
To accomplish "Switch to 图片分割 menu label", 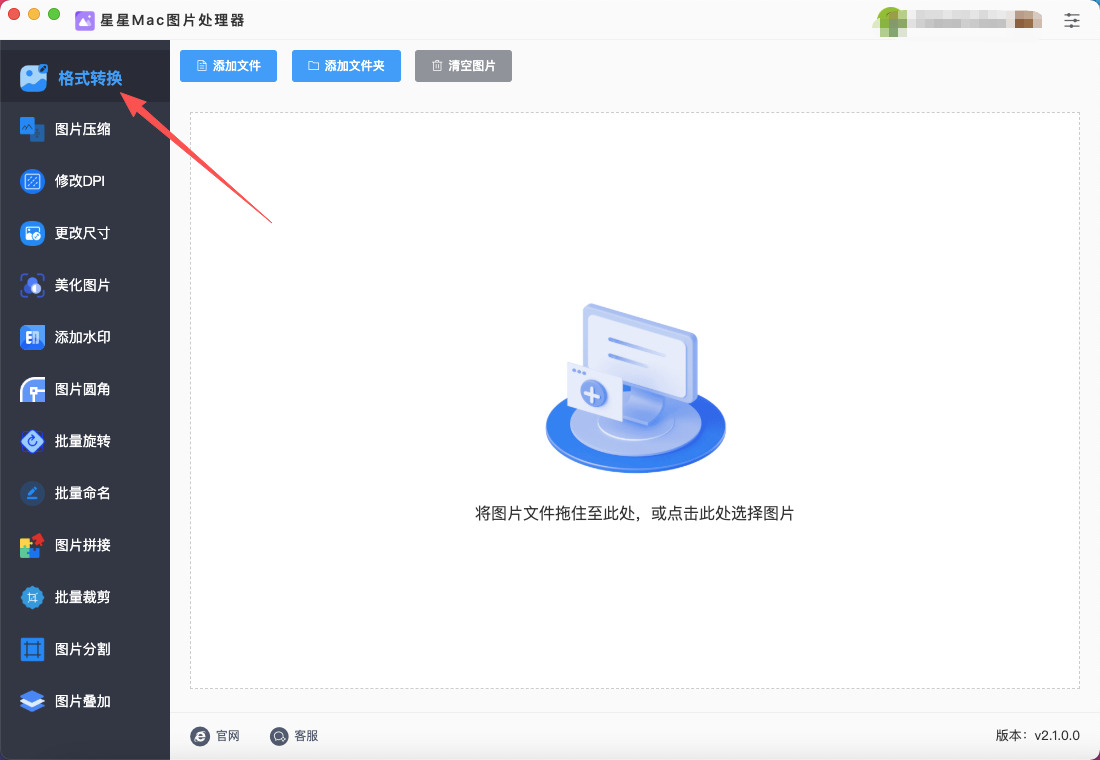I will (x=83, y=649).
